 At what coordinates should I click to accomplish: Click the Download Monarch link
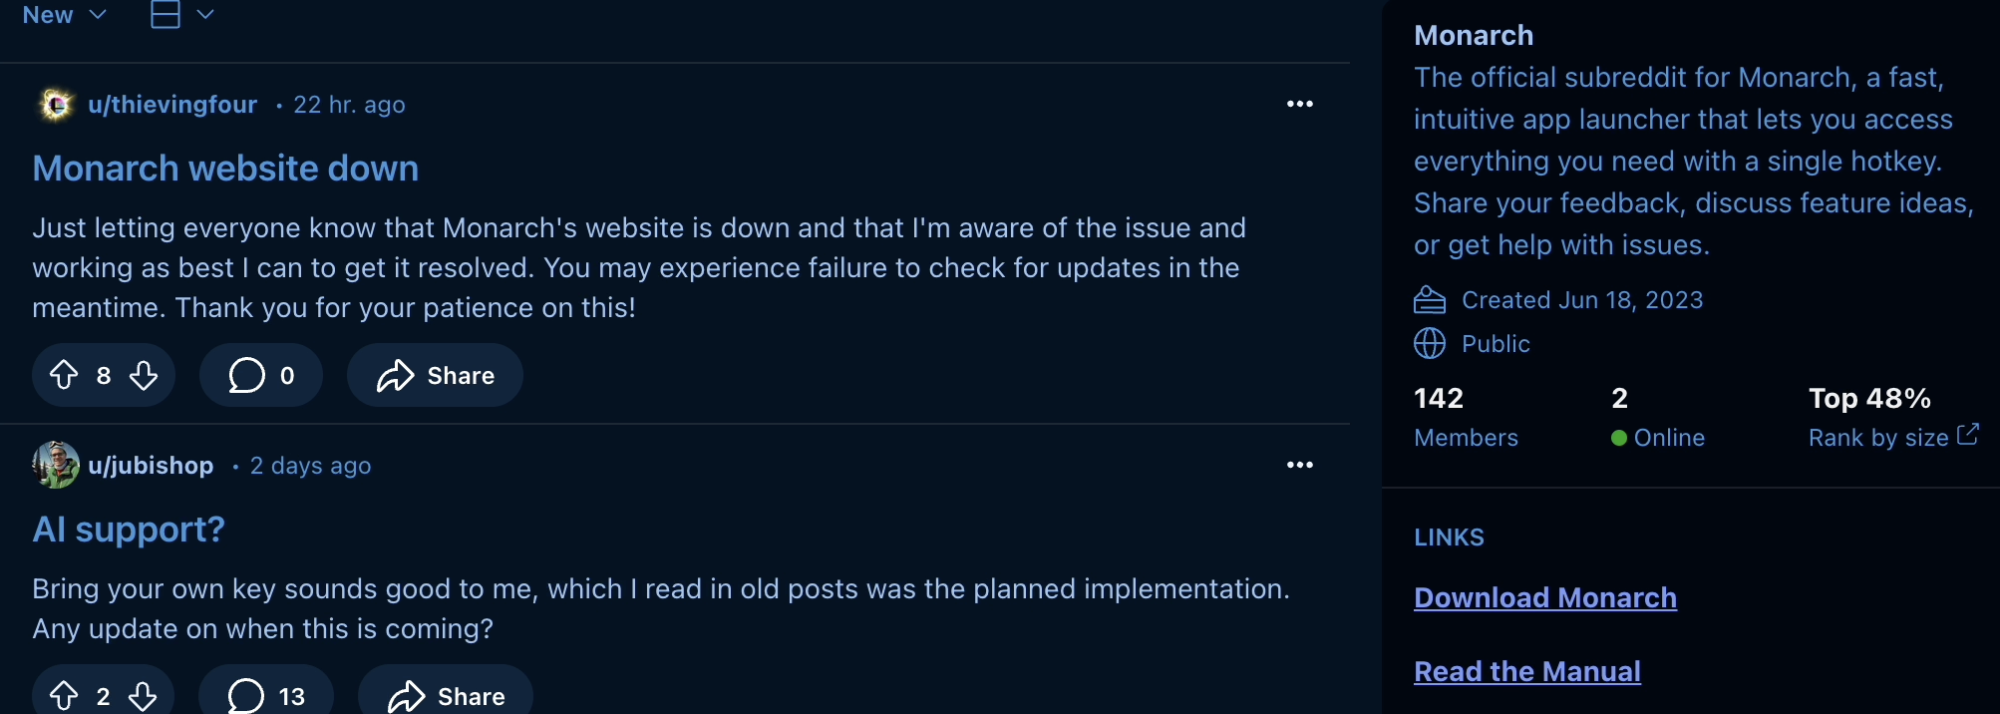coord(1545,598)
